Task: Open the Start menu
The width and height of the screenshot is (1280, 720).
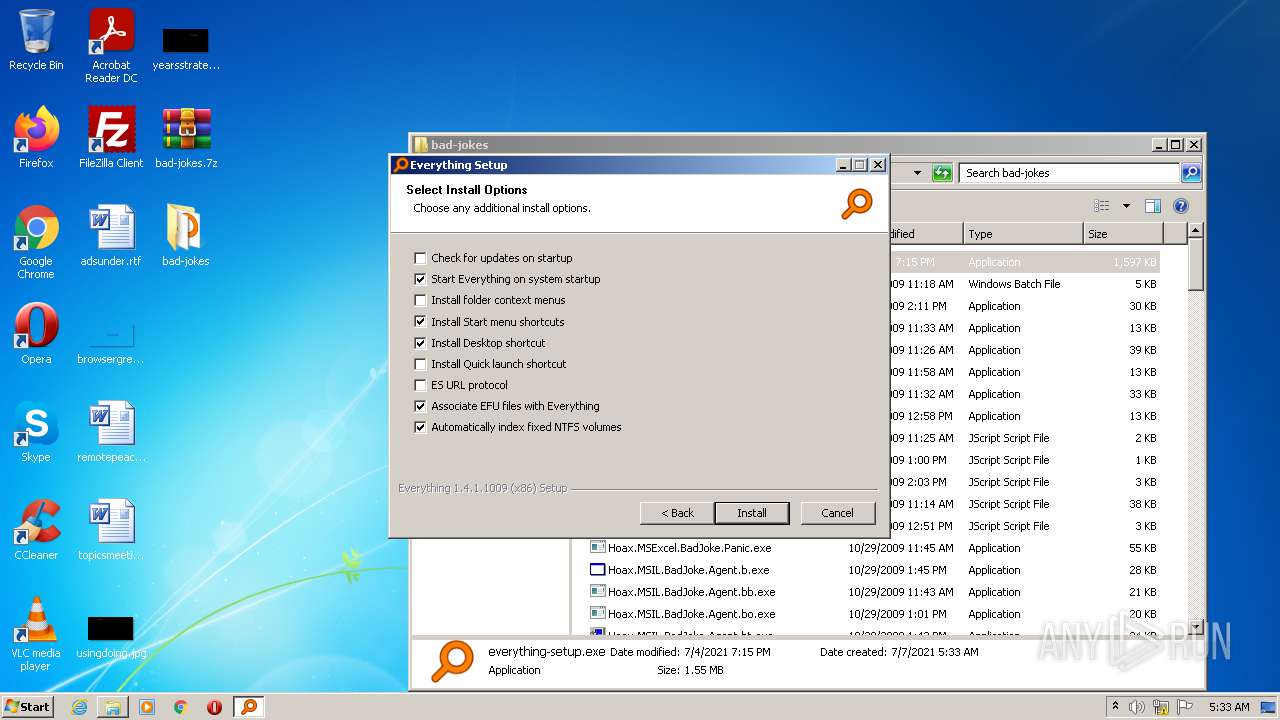Action: click(x=27, y=707)
